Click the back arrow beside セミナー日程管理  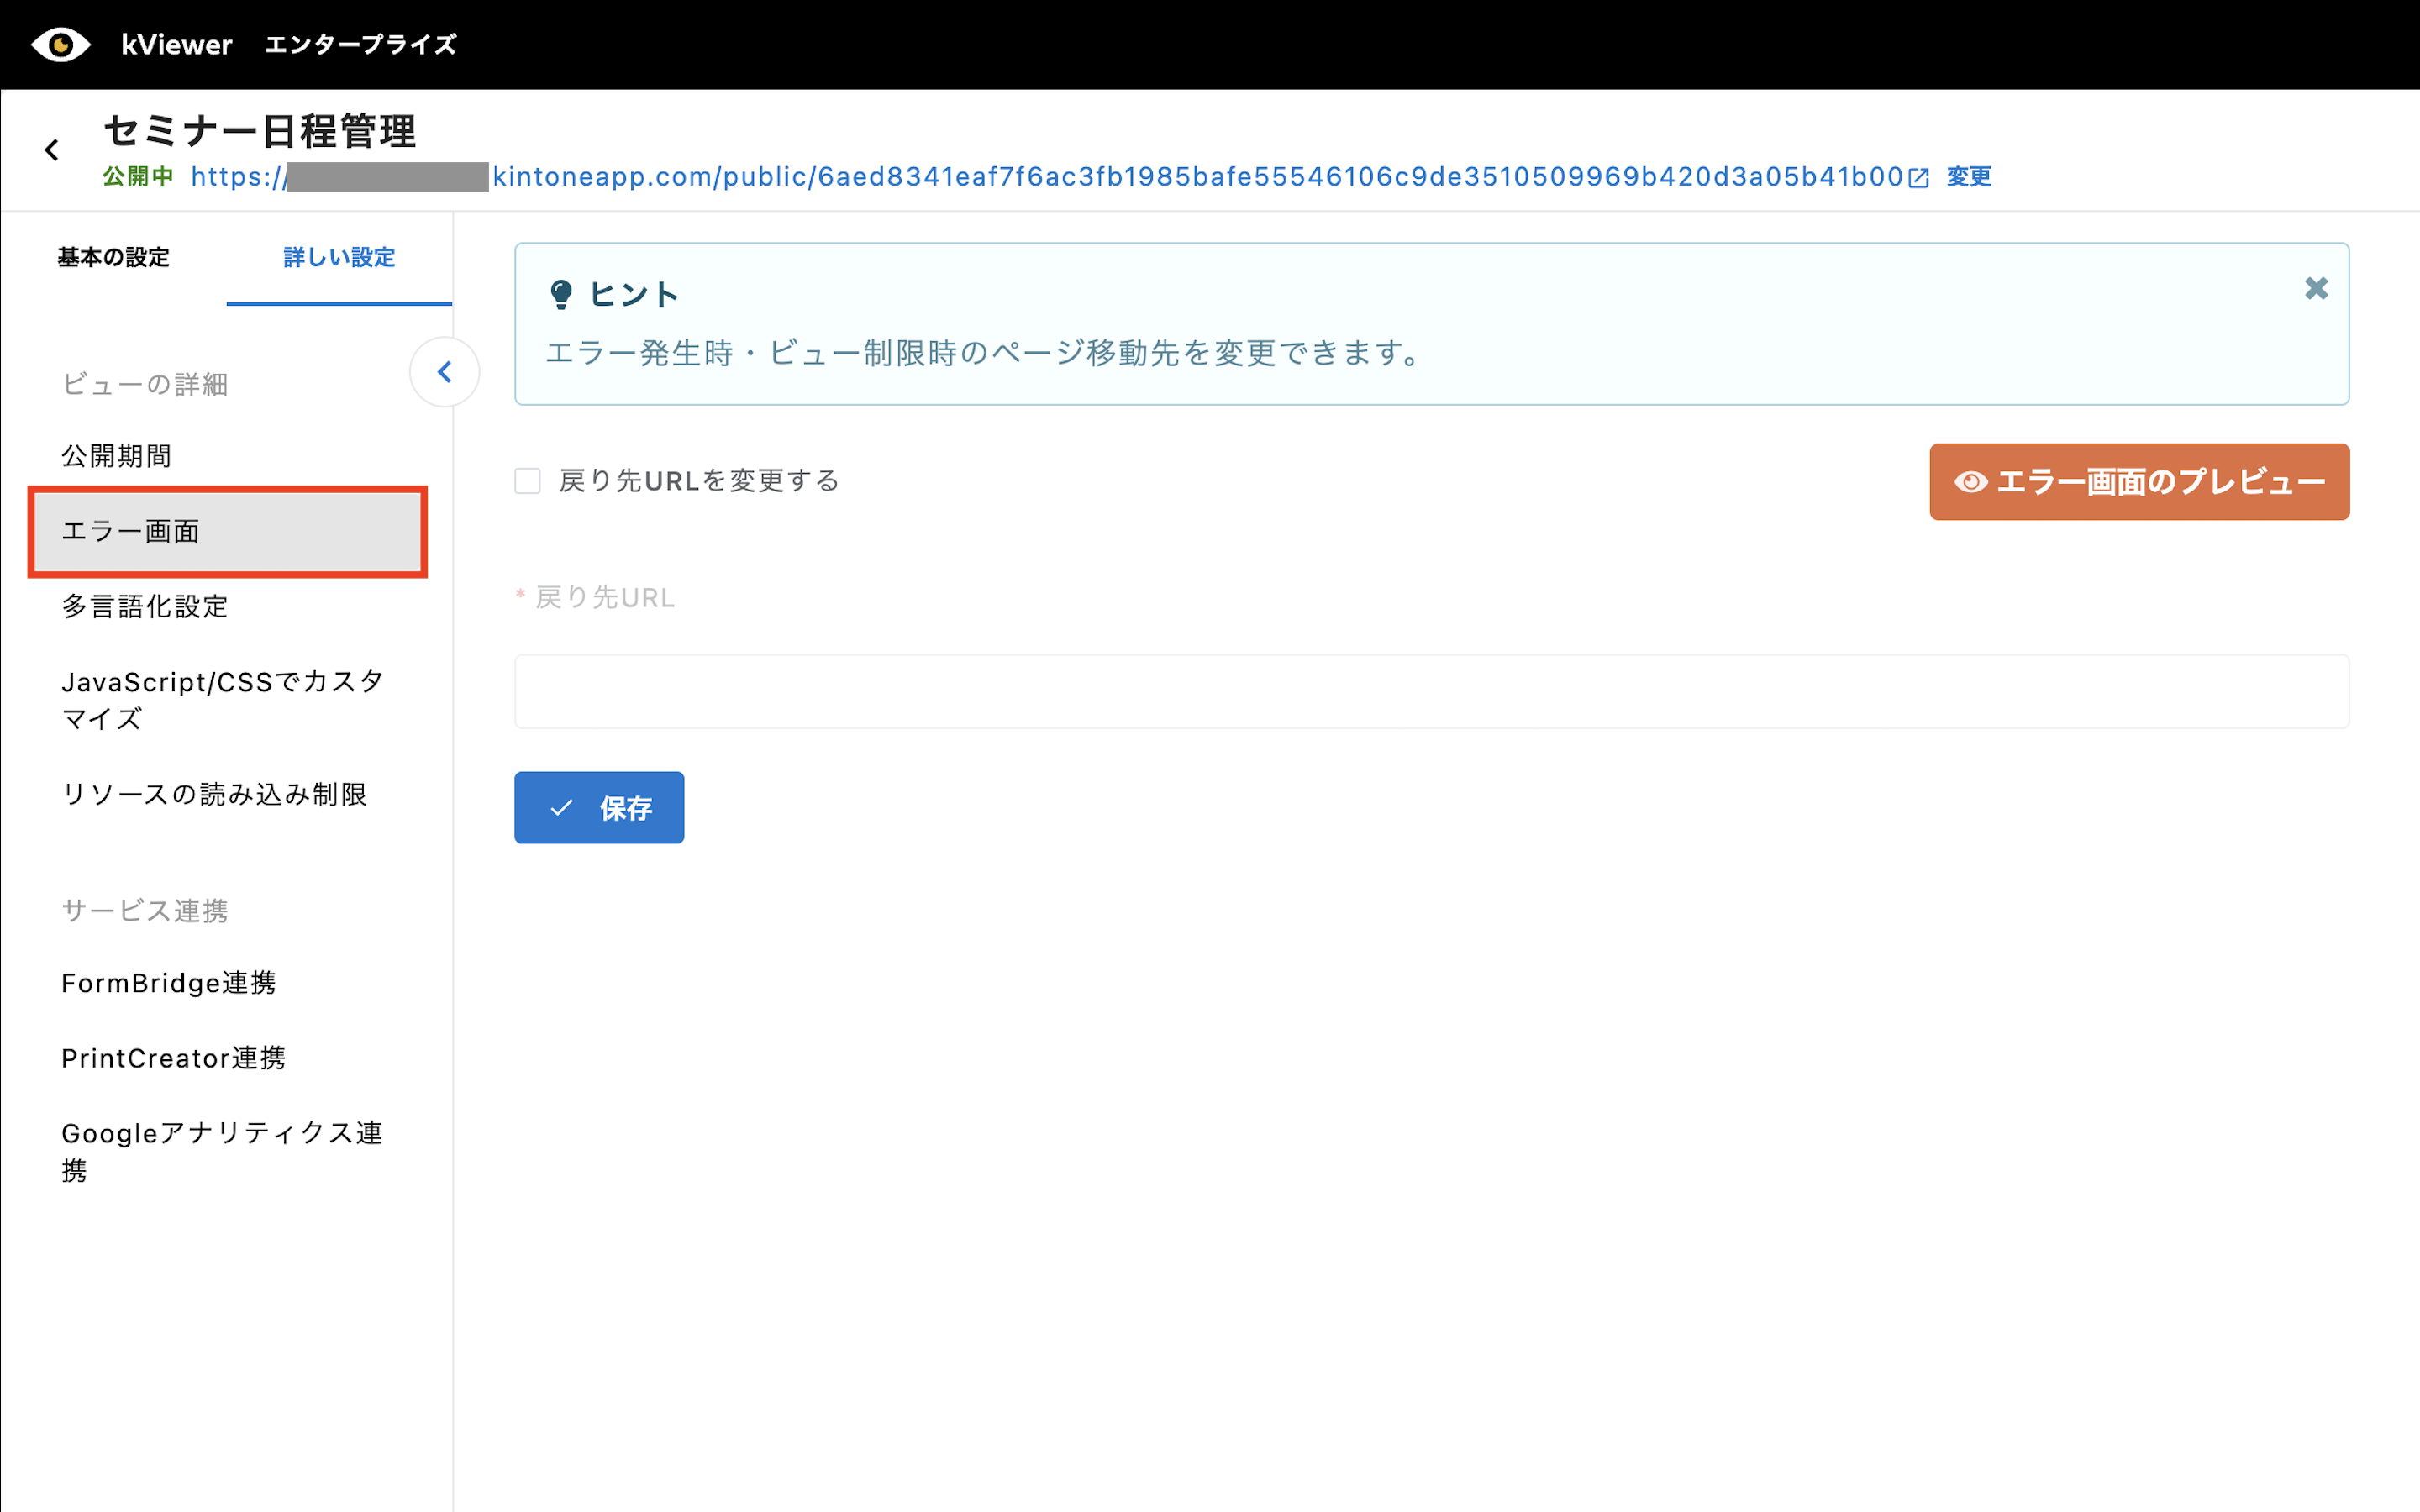[52, 150]
